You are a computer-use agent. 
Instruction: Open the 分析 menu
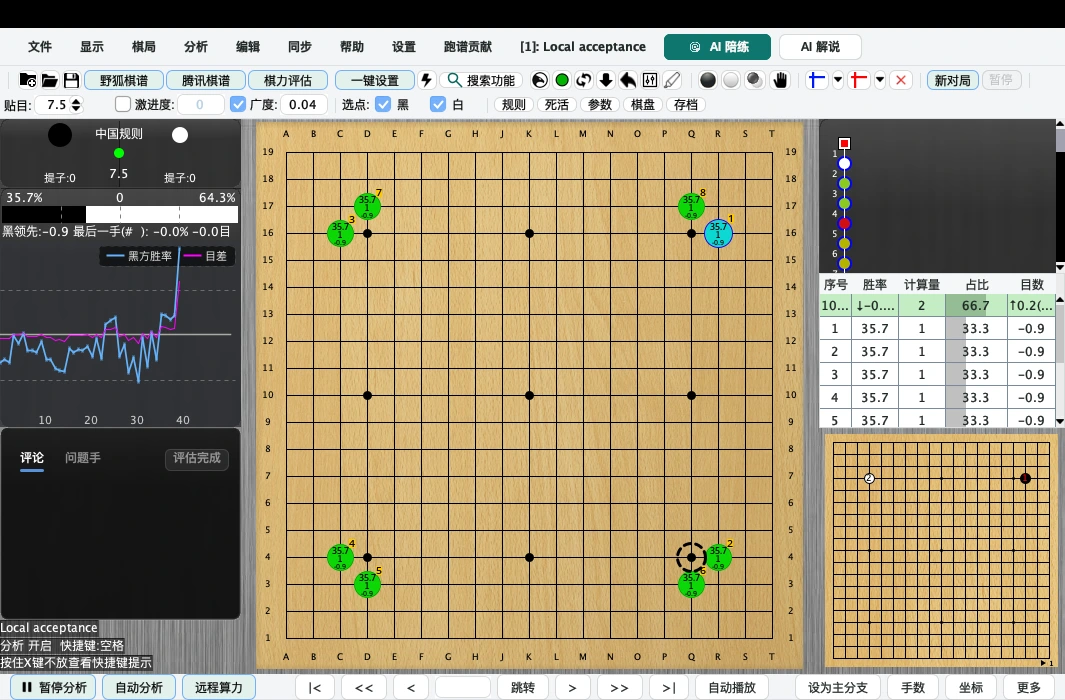point(196,47)
